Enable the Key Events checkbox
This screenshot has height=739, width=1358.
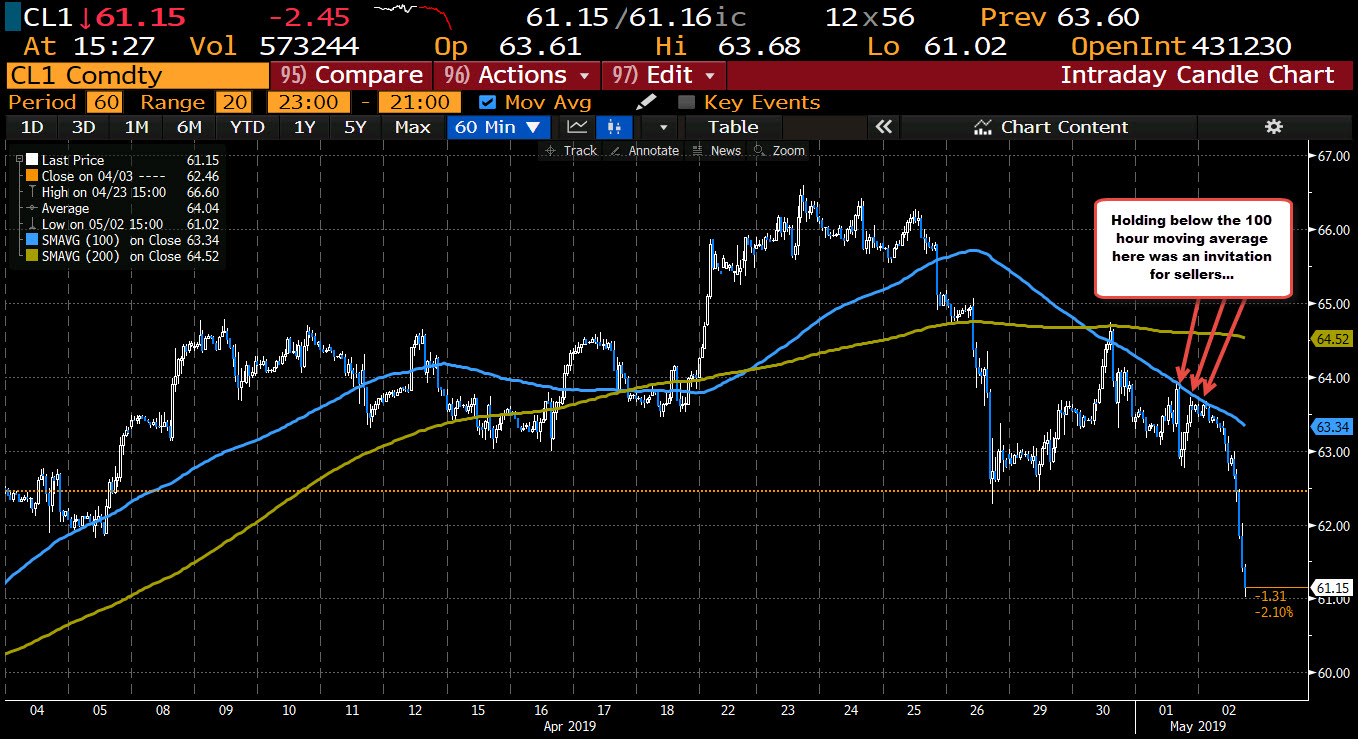tap(686, 102)
